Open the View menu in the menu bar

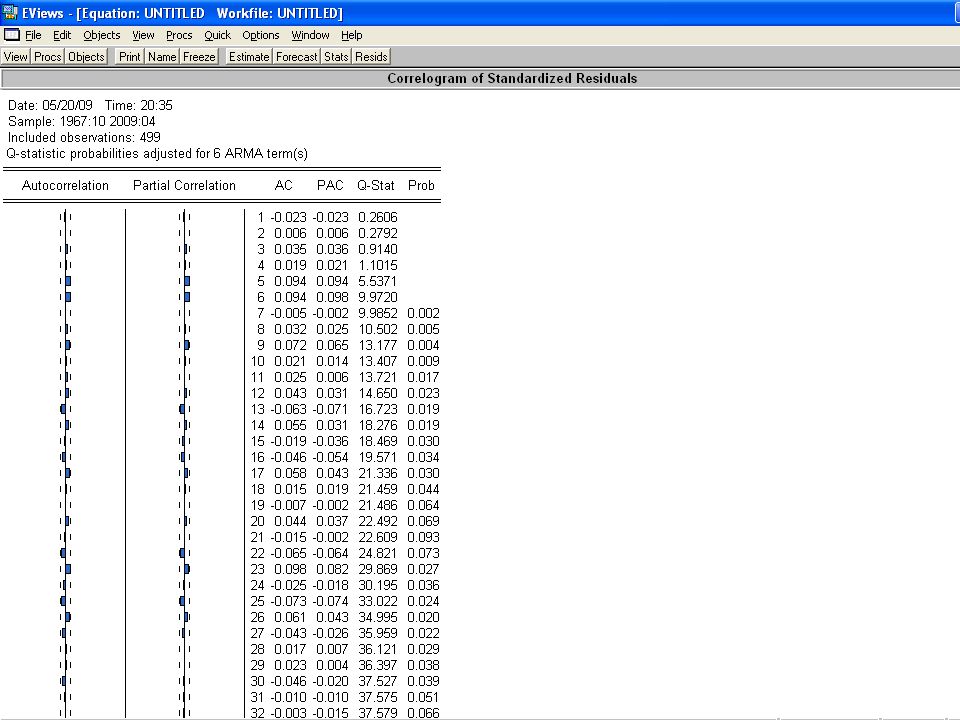pos(143,36)
